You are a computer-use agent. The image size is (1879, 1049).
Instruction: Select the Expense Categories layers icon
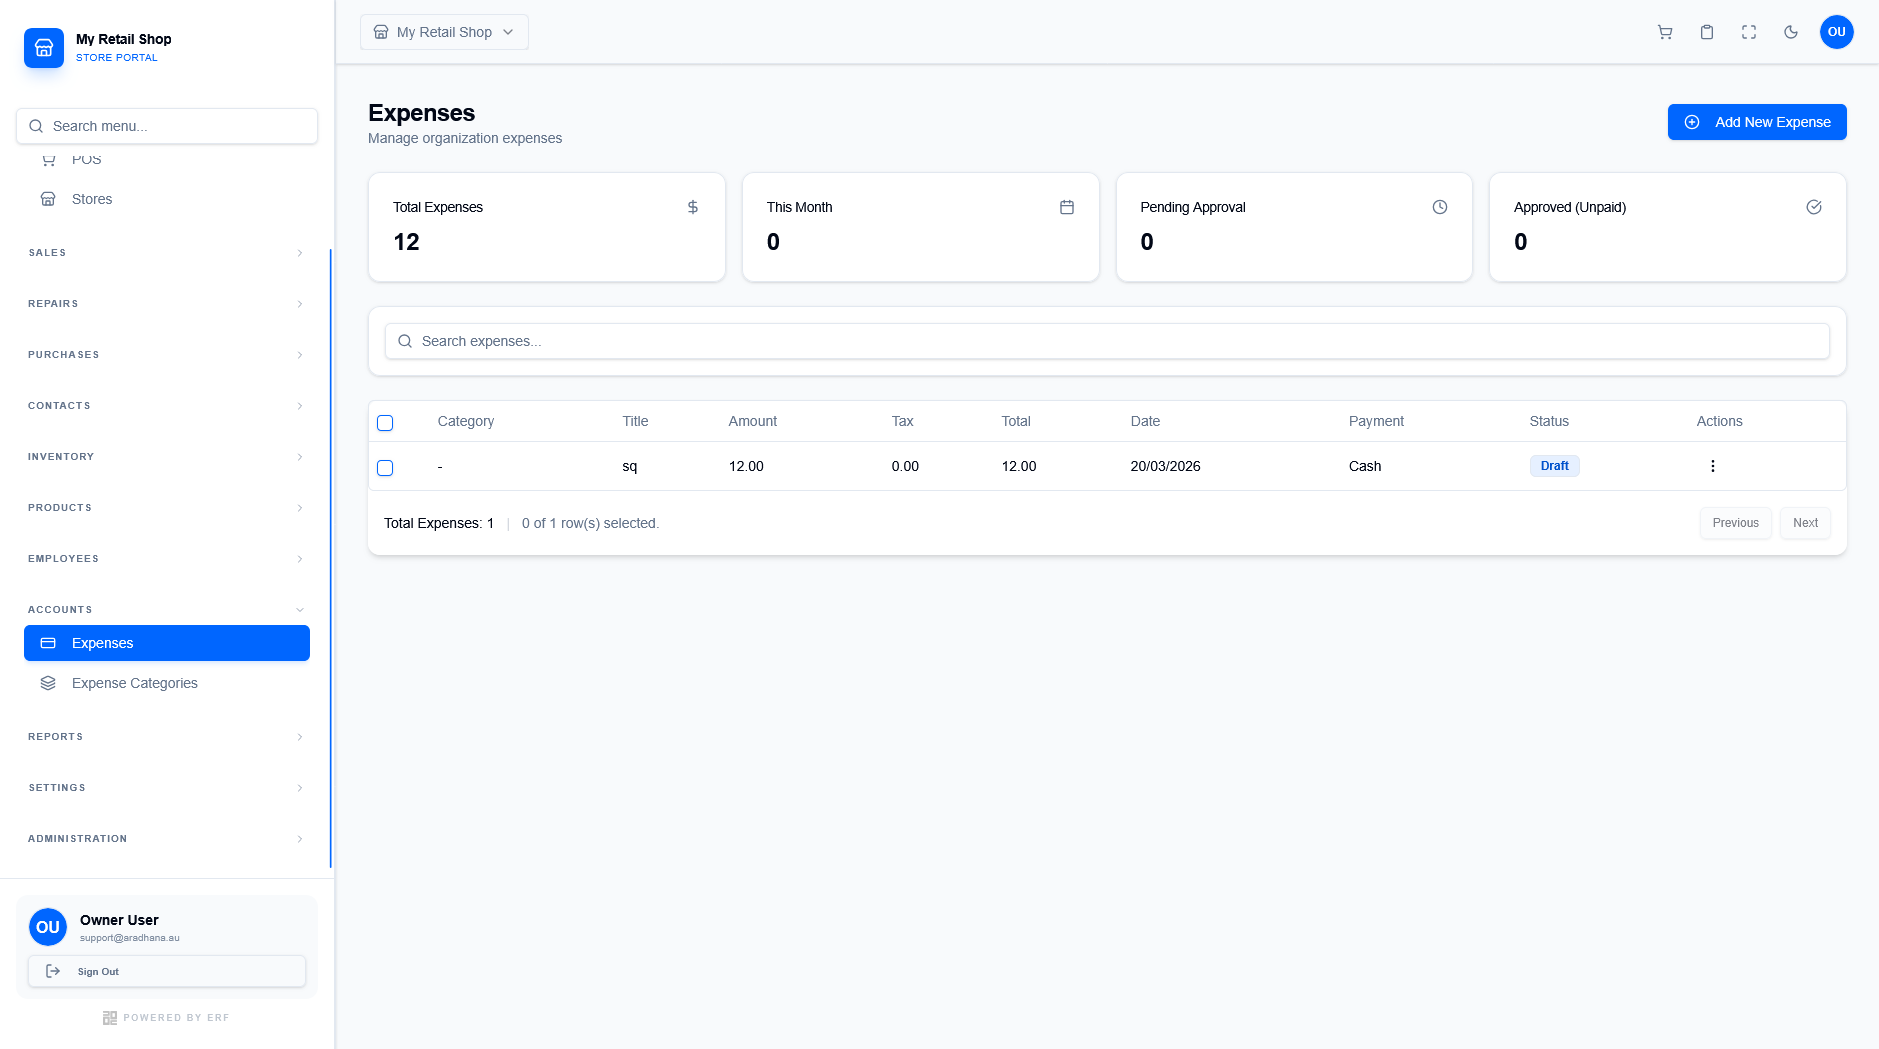pyautogui.click(x=48, y=683)
